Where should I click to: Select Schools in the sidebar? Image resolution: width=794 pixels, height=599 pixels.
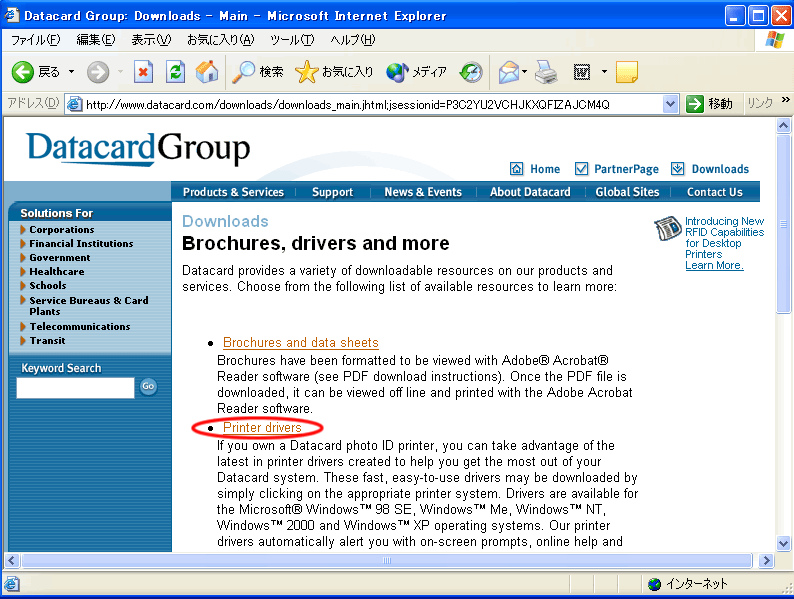[47, 286]
